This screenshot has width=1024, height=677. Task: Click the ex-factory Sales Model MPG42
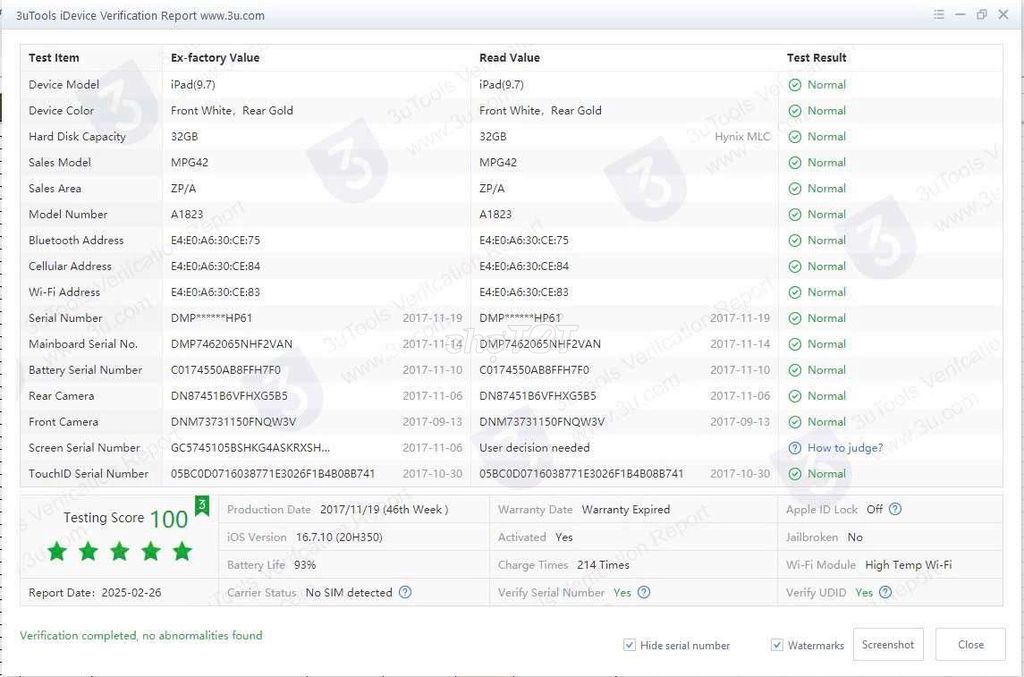tap(189, 163)
